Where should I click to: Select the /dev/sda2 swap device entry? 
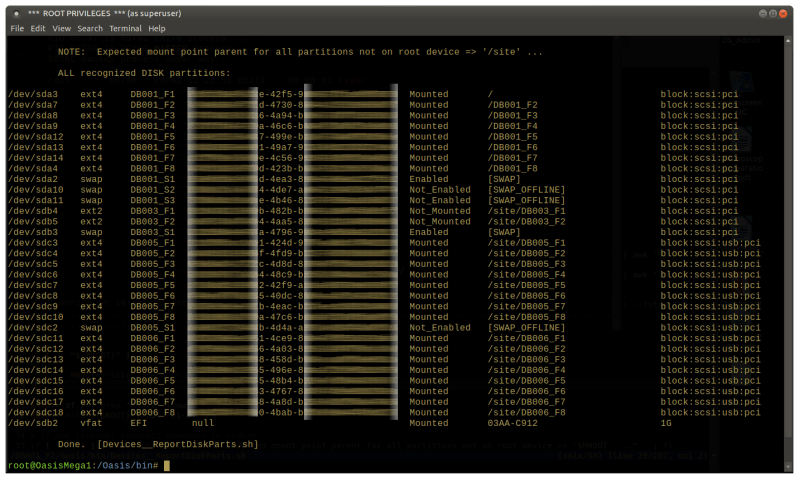(33, 179)
